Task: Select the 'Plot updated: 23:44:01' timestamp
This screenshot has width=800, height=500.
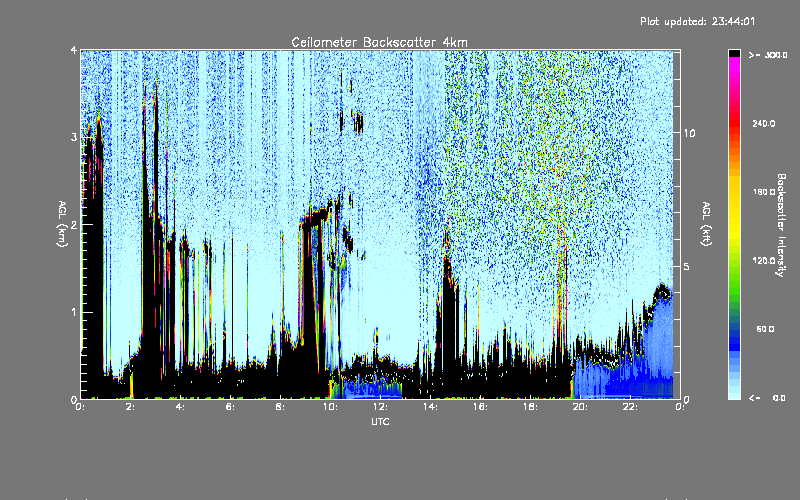Action: click(x=697, y=21)
